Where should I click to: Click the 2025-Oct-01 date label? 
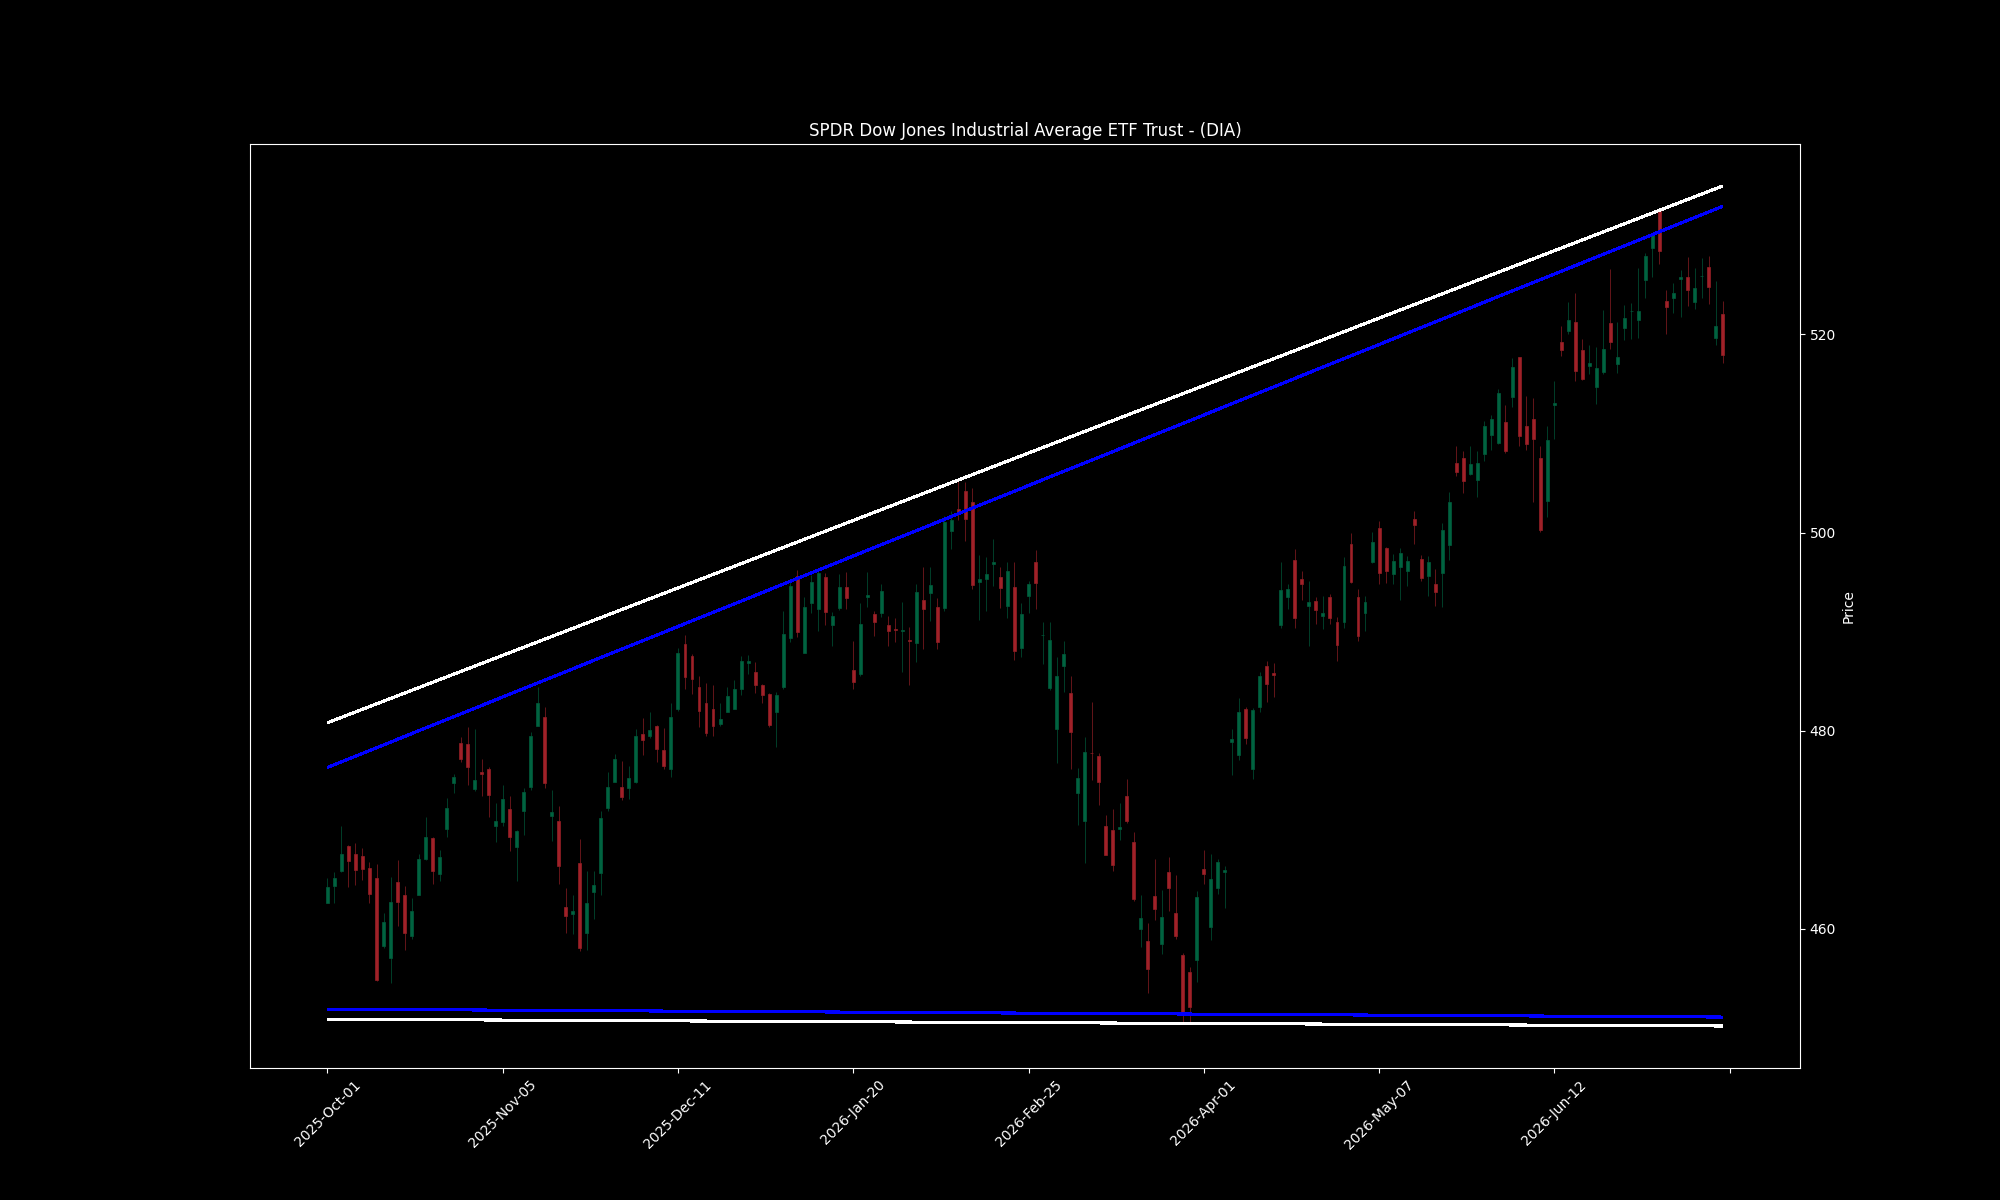[x=327, y=1114]
